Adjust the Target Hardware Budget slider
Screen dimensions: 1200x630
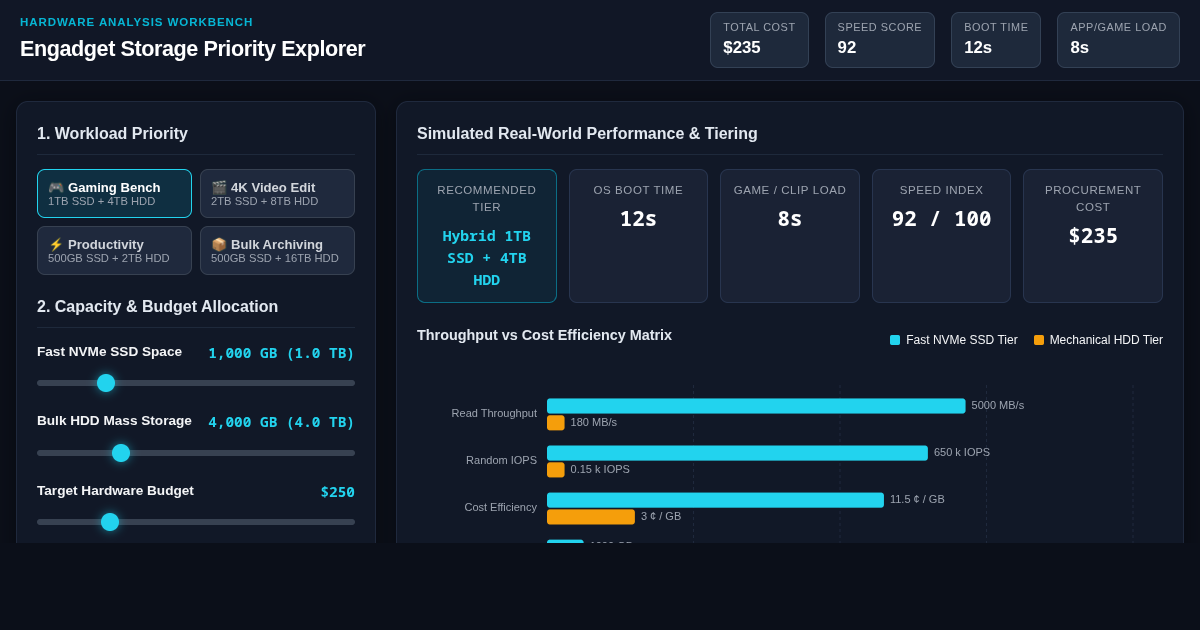point(196,522)
